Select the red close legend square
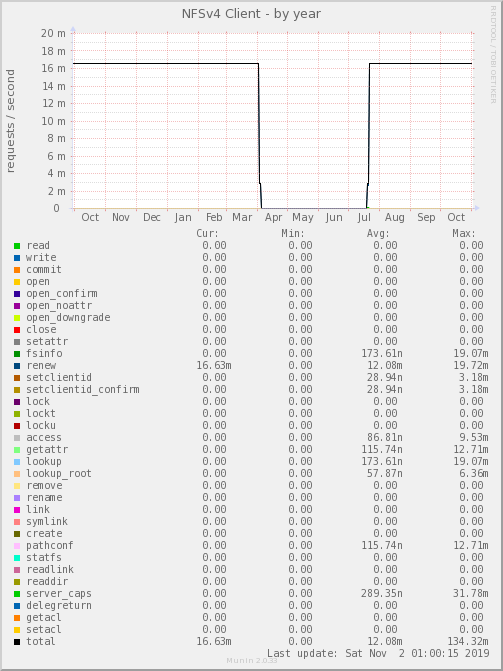The image size is (503, 671). tap(17, 330)
